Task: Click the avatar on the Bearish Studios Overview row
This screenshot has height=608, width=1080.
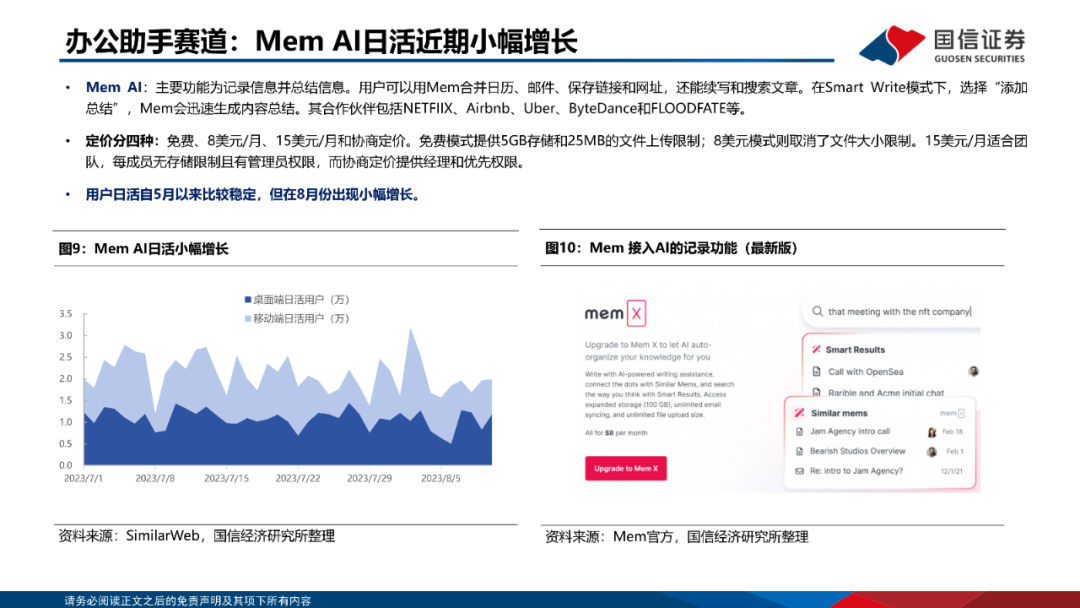Action: pos(932,452)
